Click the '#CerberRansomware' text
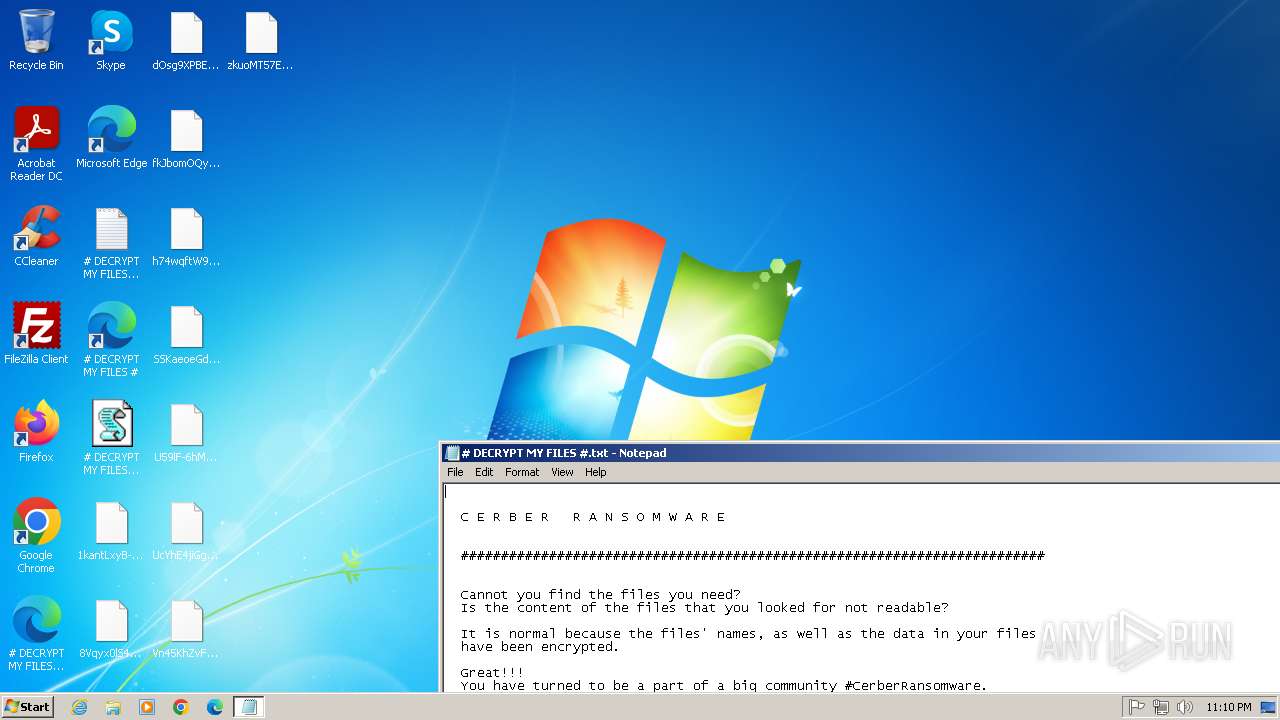The image size is (1280, 720). tap(915, 686)
